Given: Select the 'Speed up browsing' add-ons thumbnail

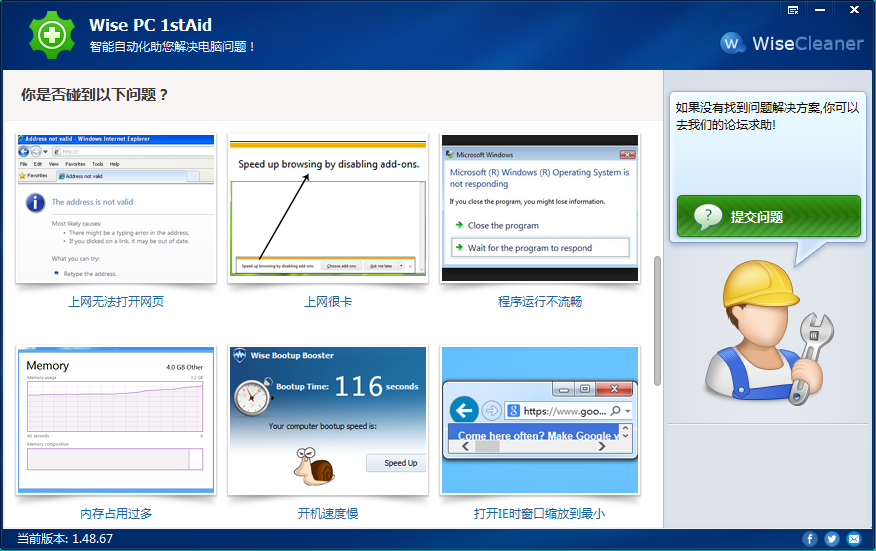Looking at the screenshot, I should click(328, 208).
